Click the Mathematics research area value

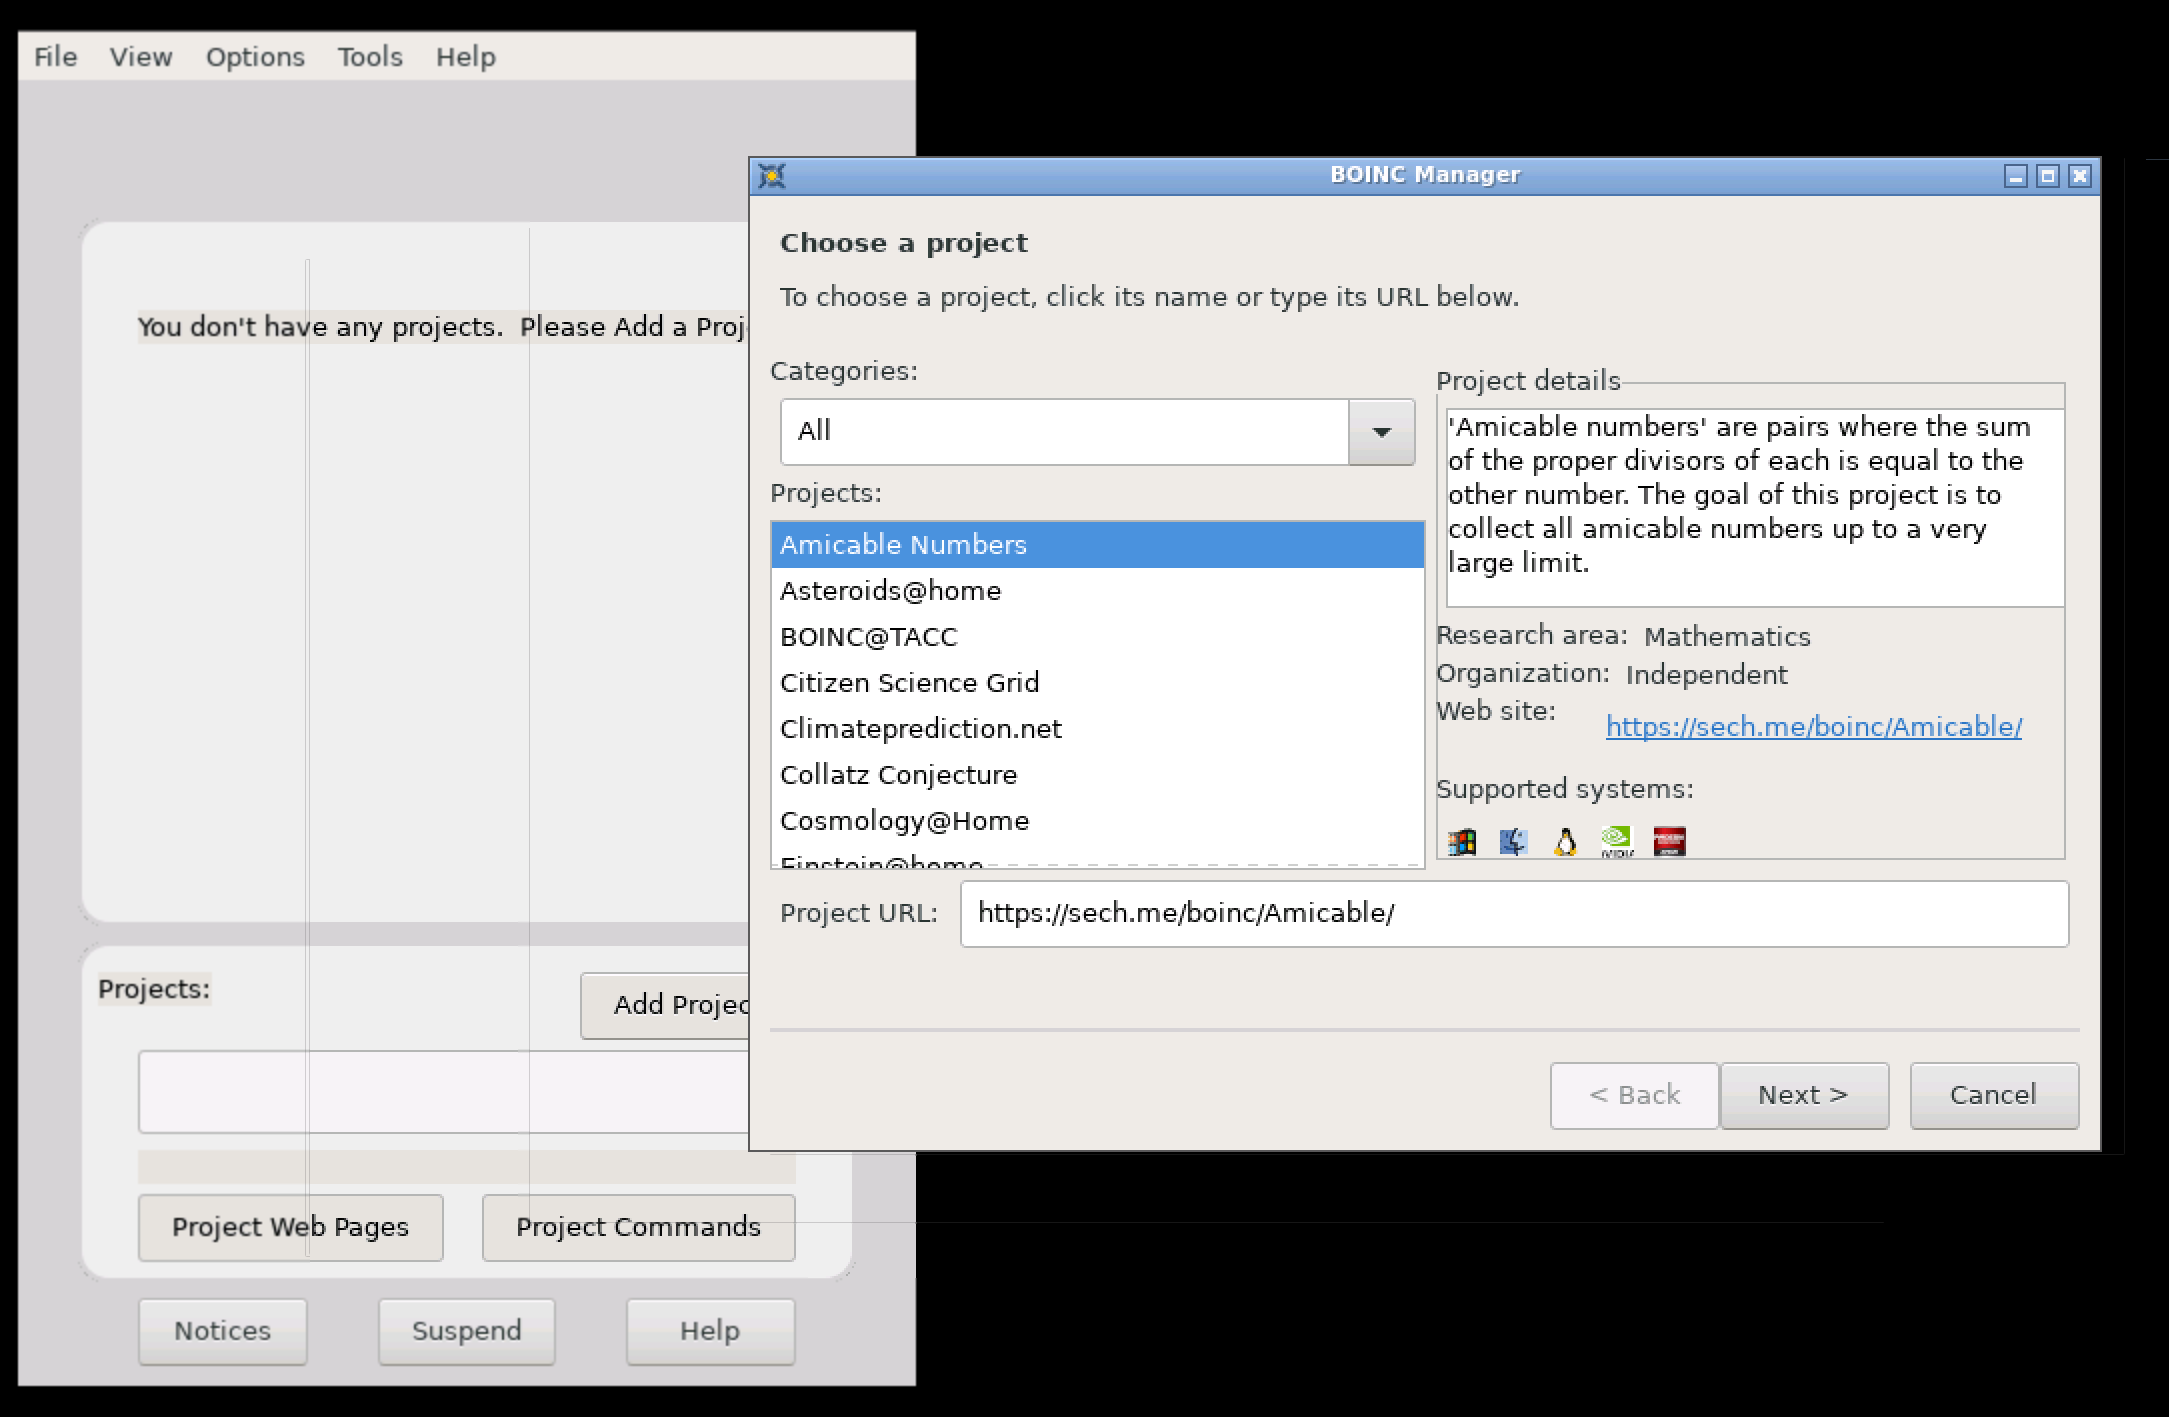pos(1727,637)
